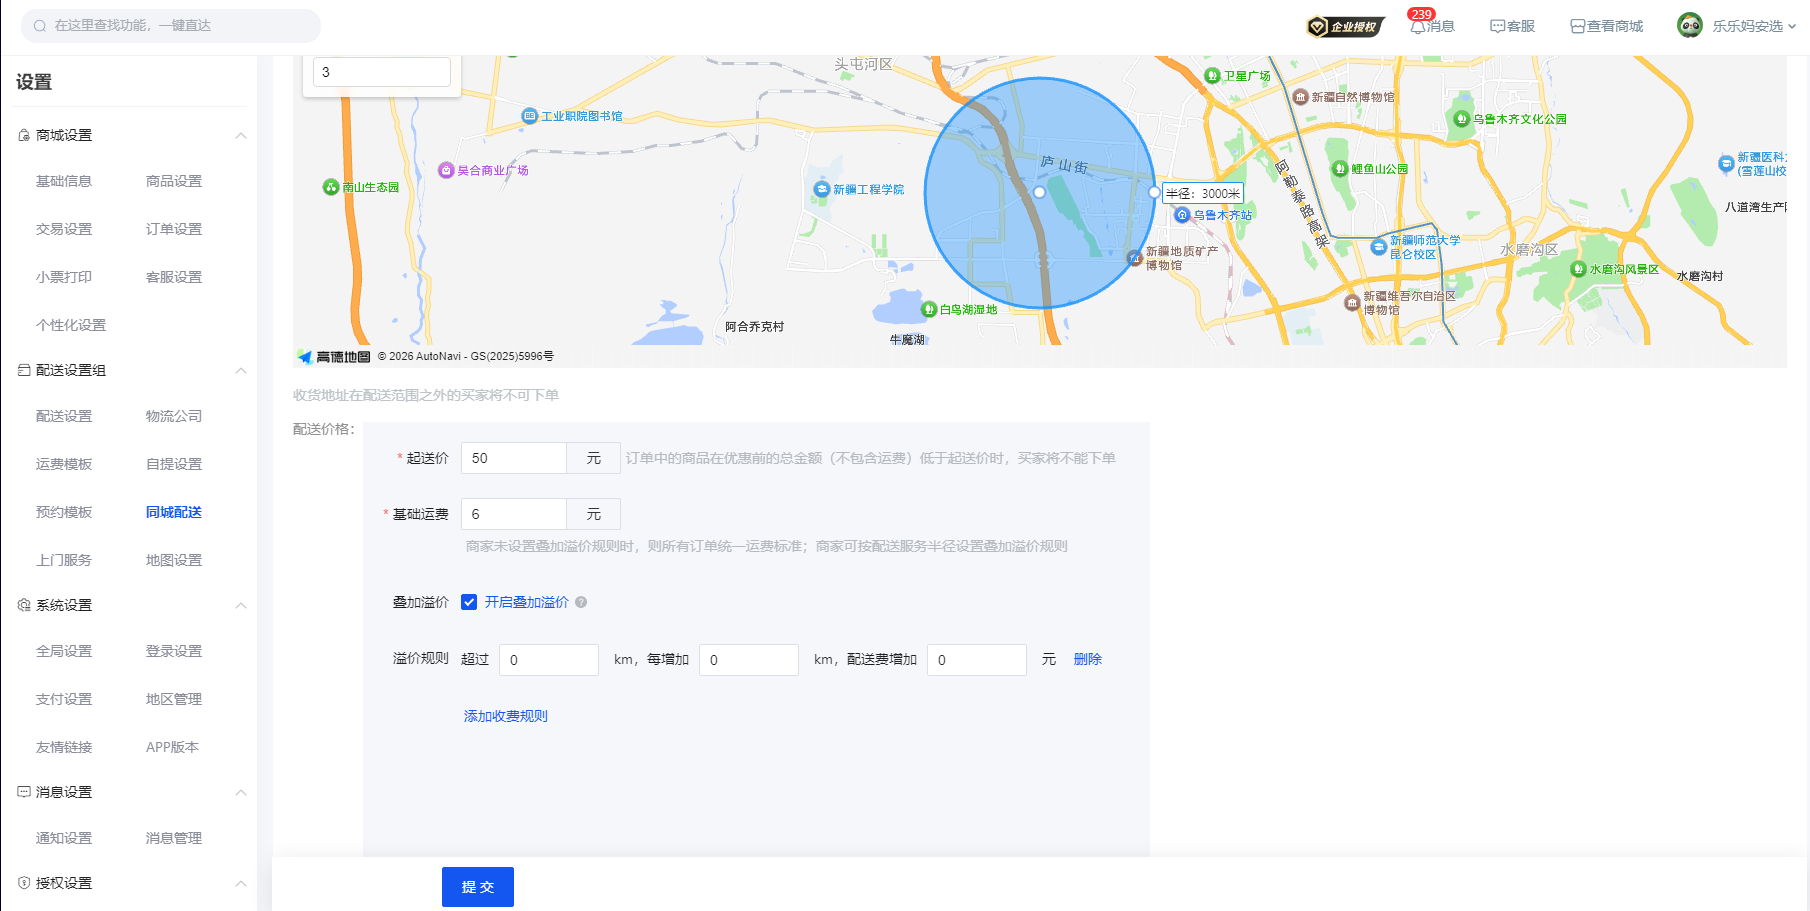
Task: Click the enterprise authorization badge
Action: [1345, 27]
